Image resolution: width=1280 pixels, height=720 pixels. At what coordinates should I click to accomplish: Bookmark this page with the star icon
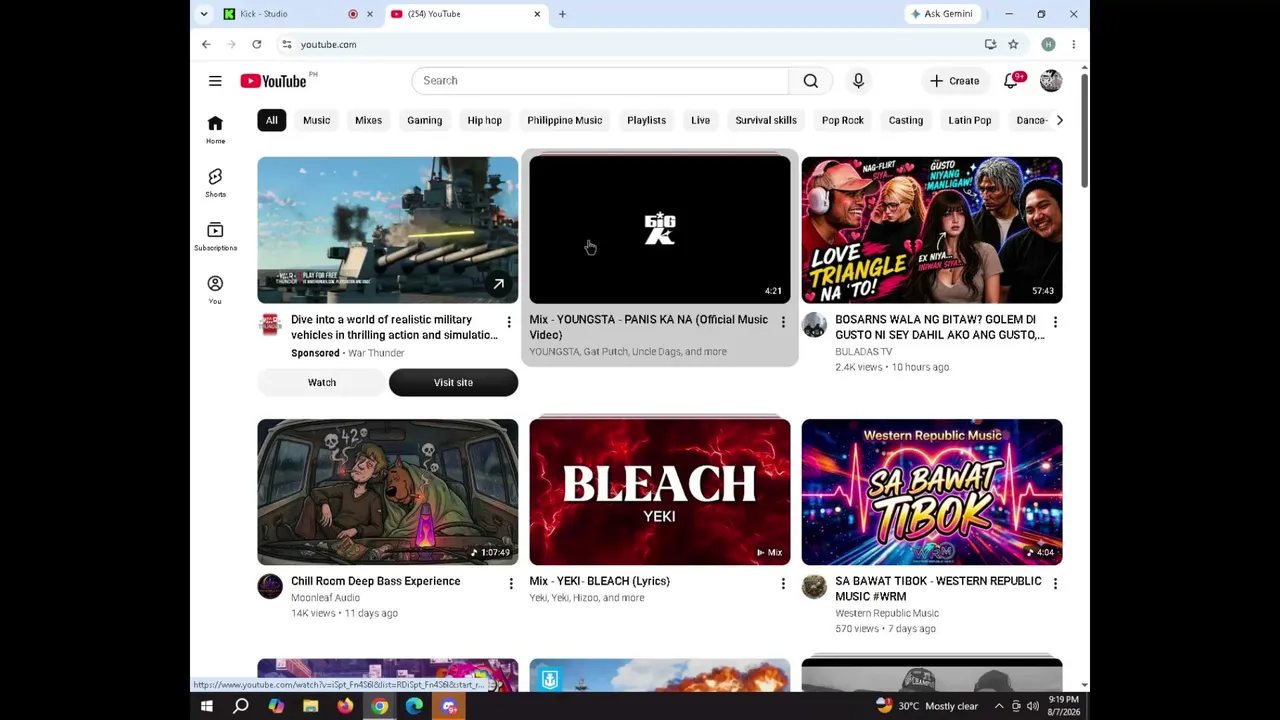pyautogui.click(x=1013, y=44)
